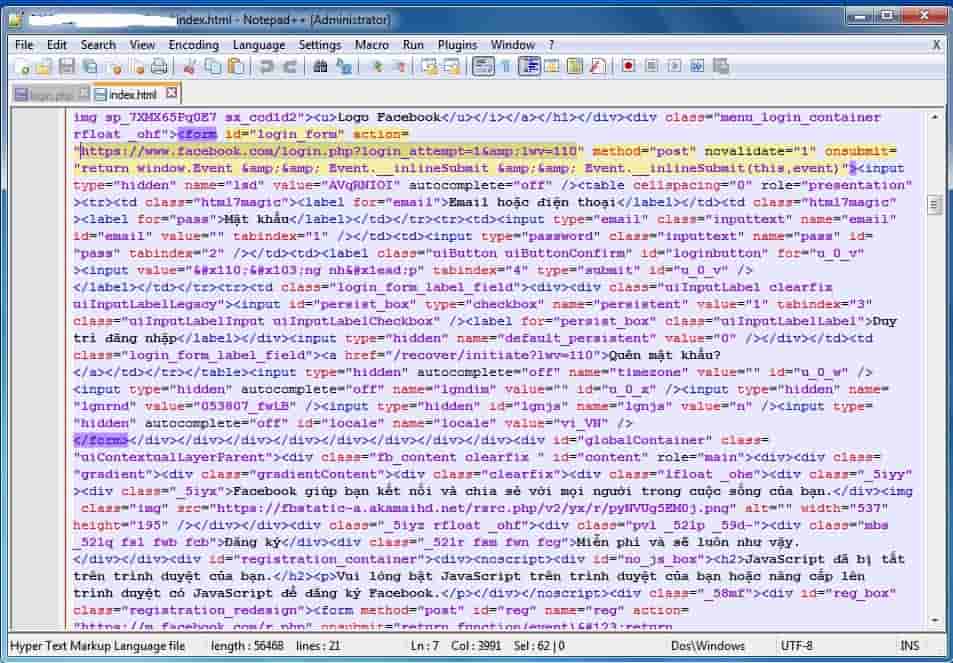
Task: Click Save Recorded Macro icon
Action: [x=721, y=66]
